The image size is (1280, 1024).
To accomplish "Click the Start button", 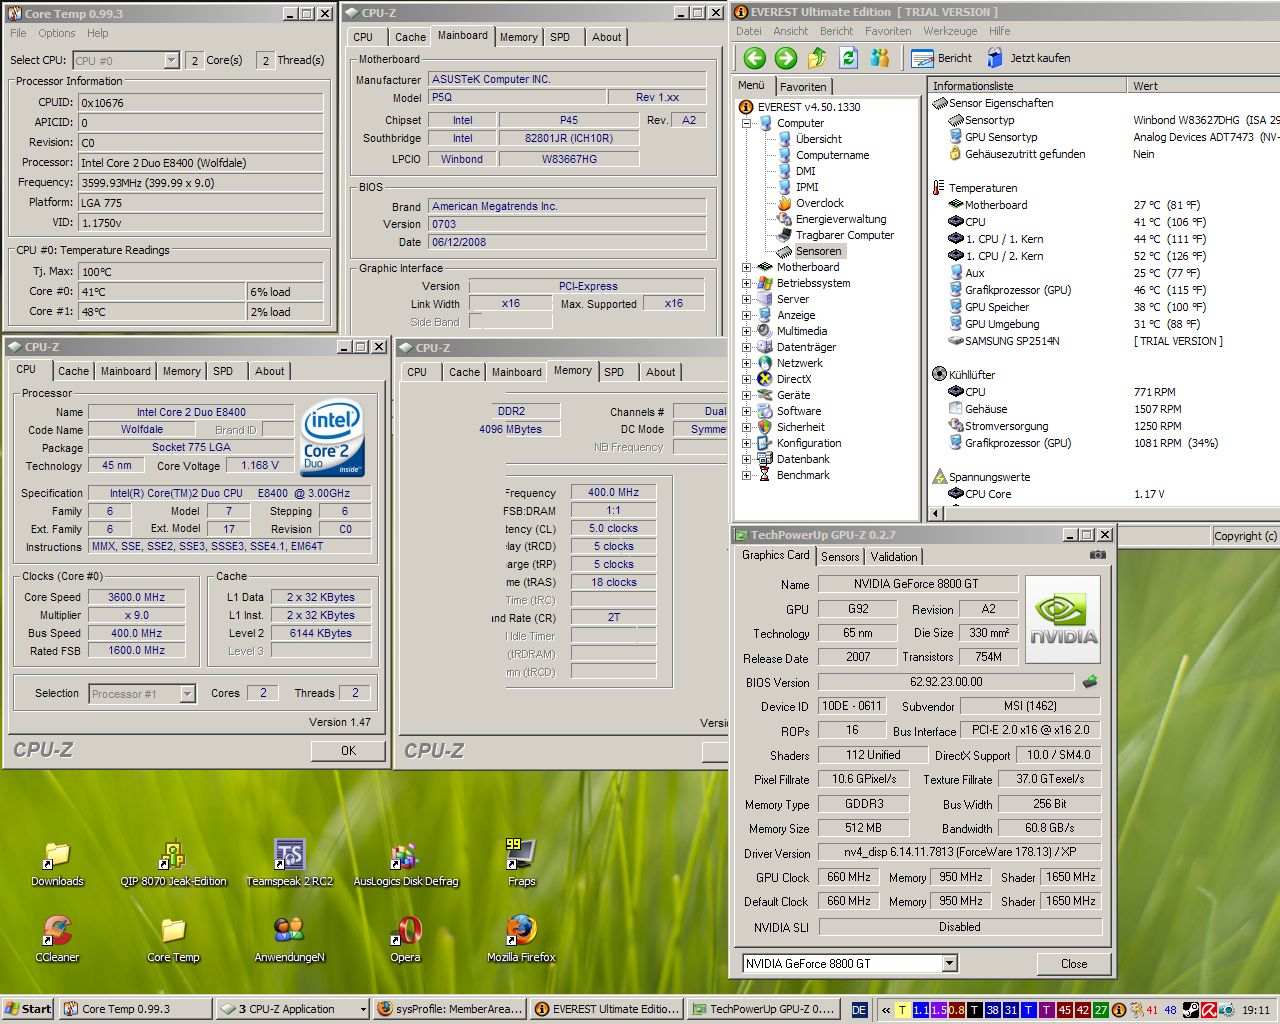I will [28, 1009].
